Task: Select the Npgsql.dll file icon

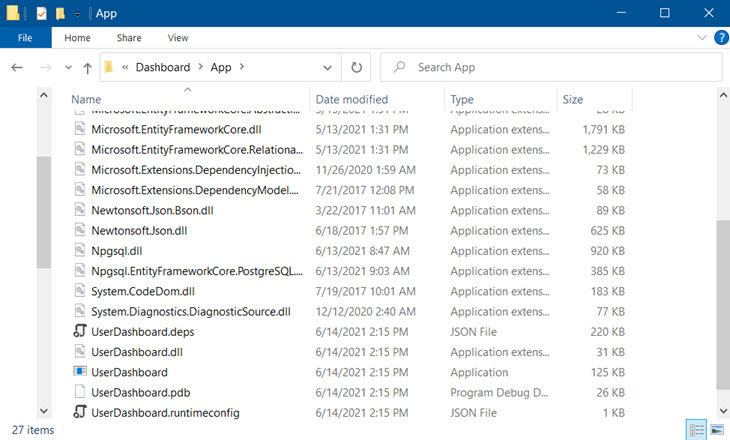Action: point(80,250)
